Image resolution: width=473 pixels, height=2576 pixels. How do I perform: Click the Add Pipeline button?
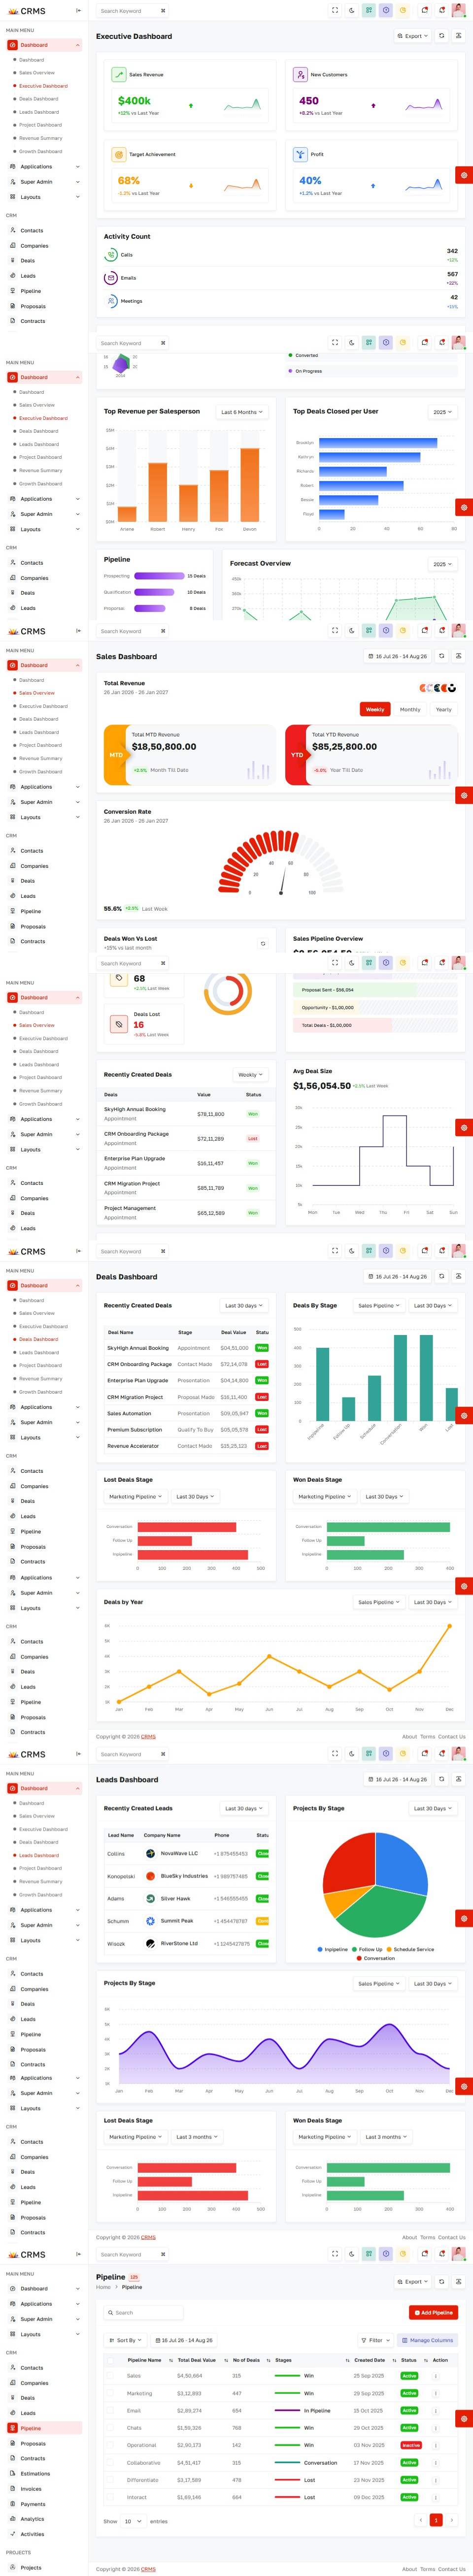pos(433,2313)
